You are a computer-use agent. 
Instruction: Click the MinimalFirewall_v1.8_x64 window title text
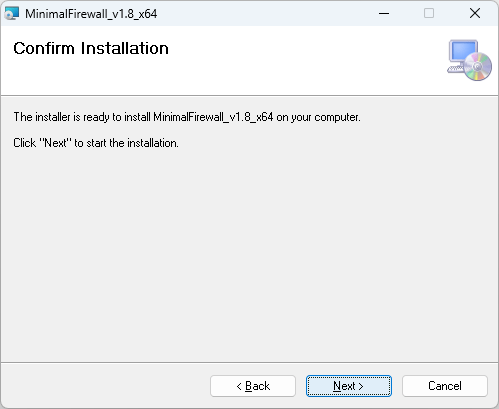click(x=91, y=14)
